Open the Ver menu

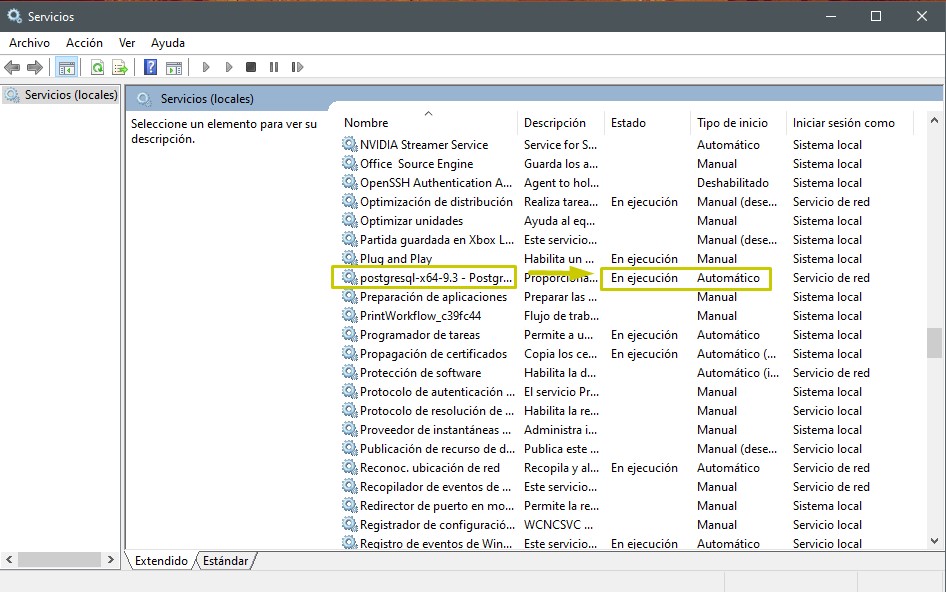tap(126, 43)
